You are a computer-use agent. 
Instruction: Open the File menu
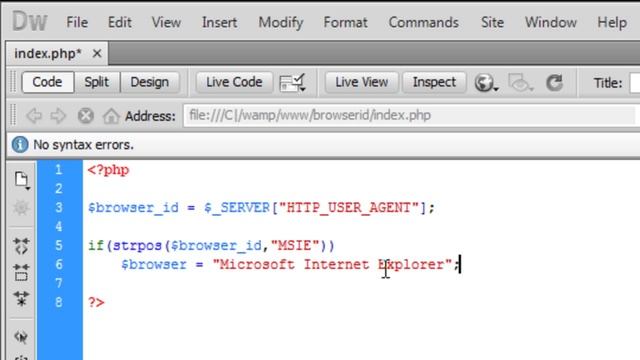point(77,22)
